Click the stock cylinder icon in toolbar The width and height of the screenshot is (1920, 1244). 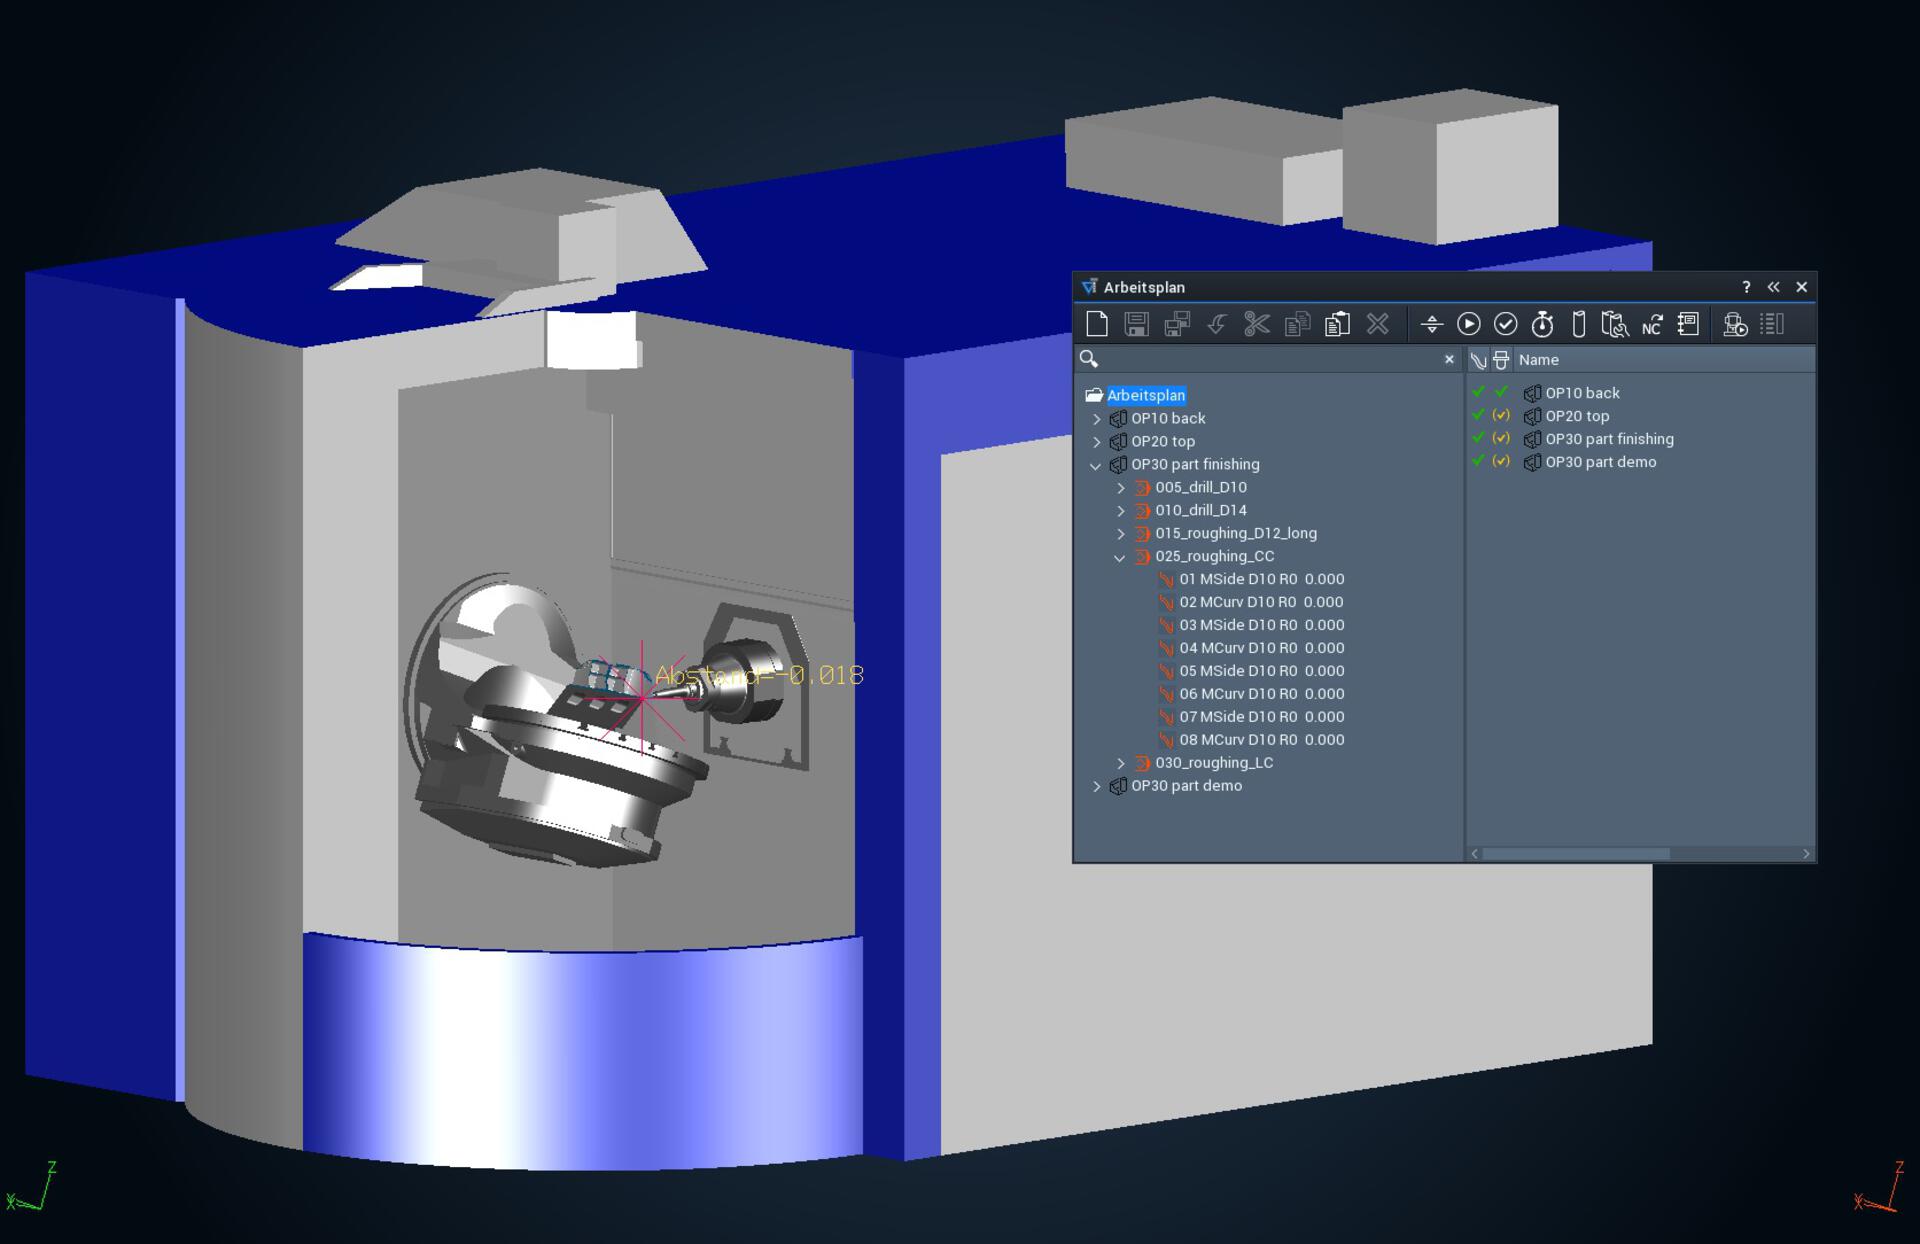[x=1579, y=324]
